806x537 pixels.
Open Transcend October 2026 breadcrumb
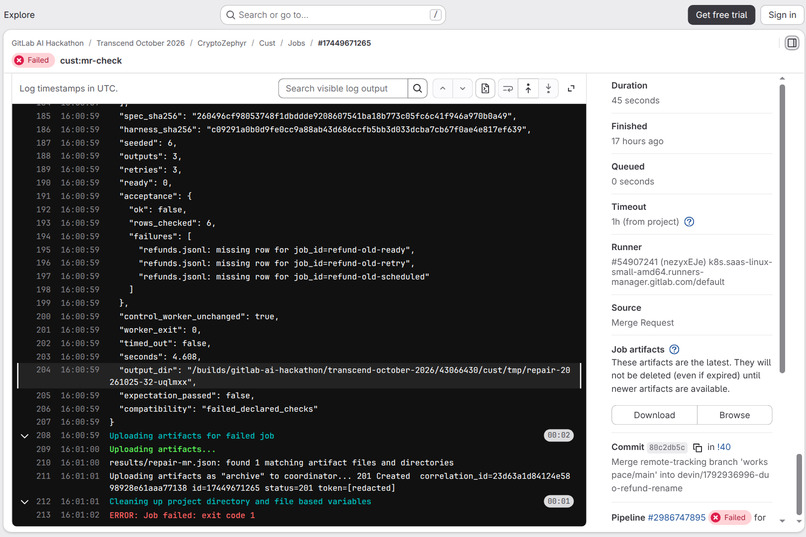[x=140, y=43]
